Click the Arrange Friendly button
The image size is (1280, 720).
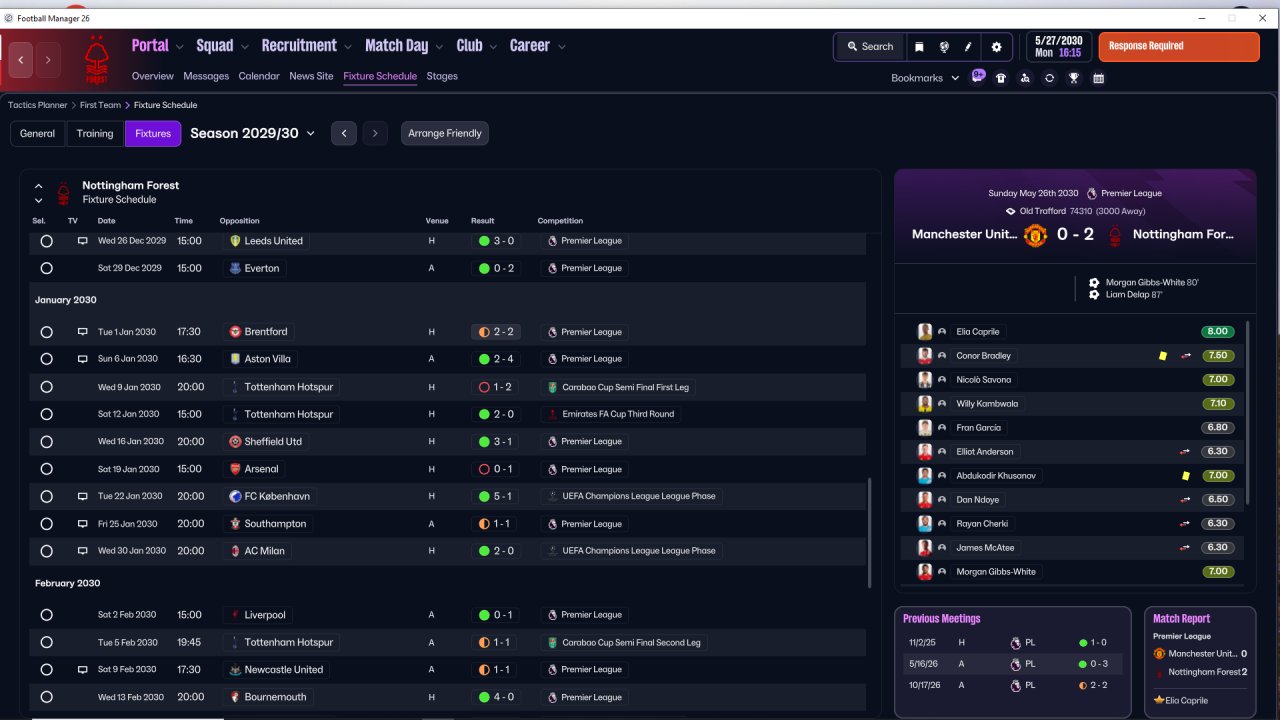(445, 133)
